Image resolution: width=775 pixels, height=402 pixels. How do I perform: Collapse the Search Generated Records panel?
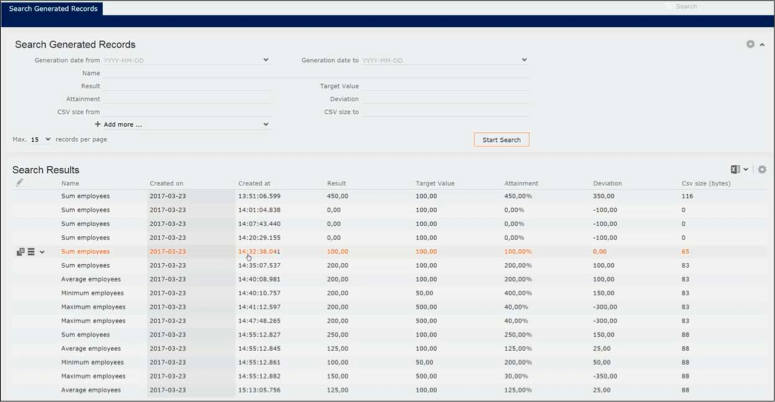click(762, 44)
